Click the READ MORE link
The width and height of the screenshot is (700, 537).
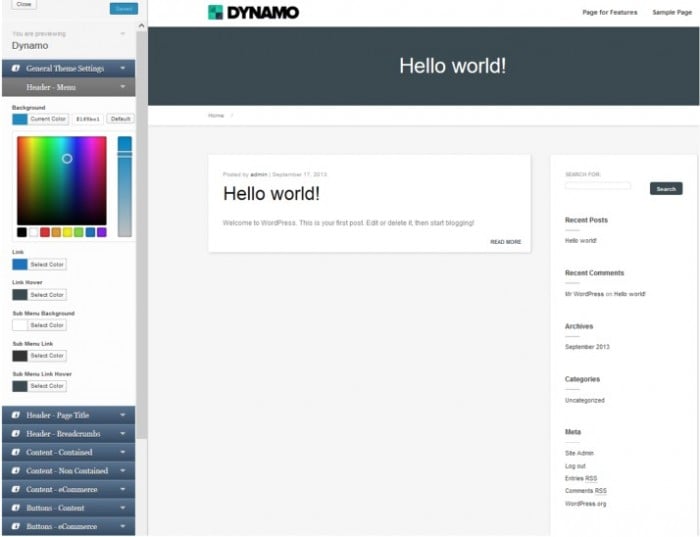506,242
